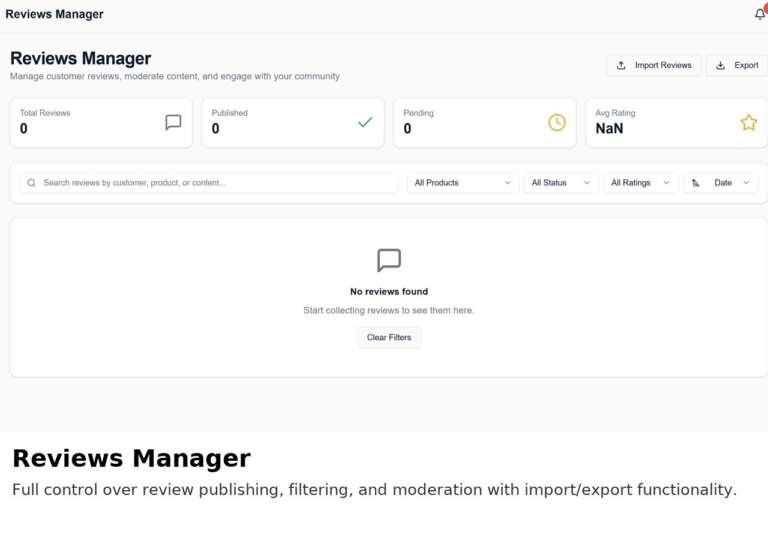Image resolution: width=768 pixels, height=552 pixels.
Task: Click the magnifier icon in search box
Action: point(31,183)
